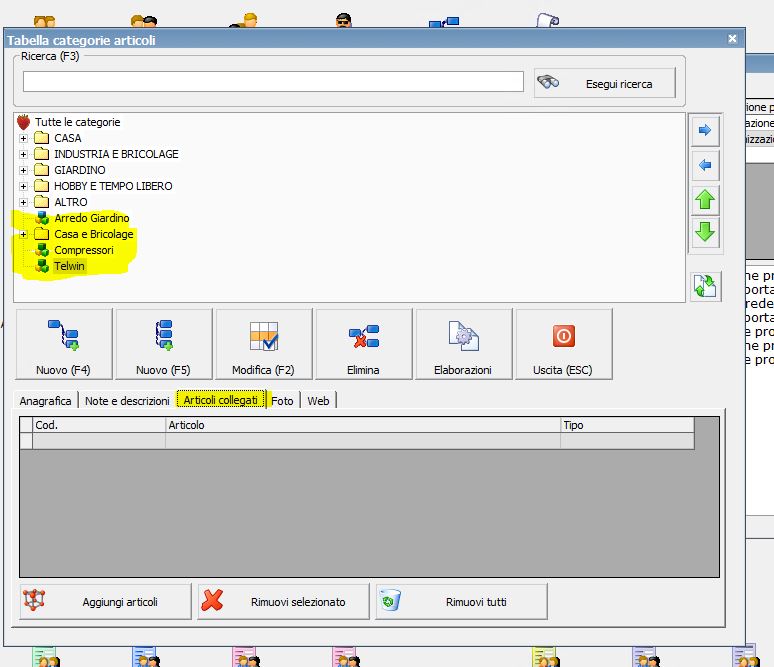Click the INDUSTRIA E BRICOLAGE folder icon
The width and height of the screenshot is (774, 667).
coord(41,154)
